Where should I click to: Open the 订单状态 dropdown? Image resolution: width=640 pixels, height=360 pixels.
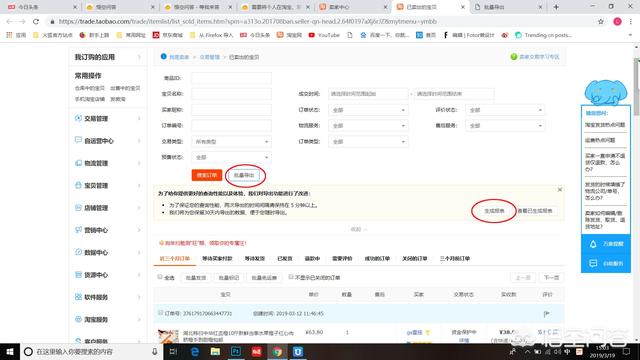click(368, 110)
